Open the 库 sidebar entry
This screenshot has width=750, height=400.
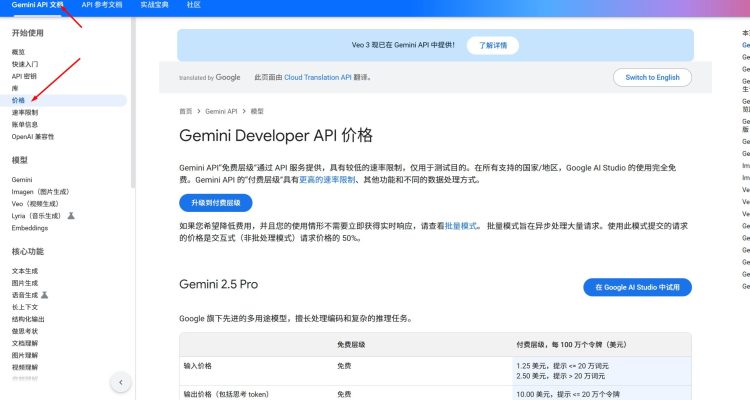[x=15, y=88]
